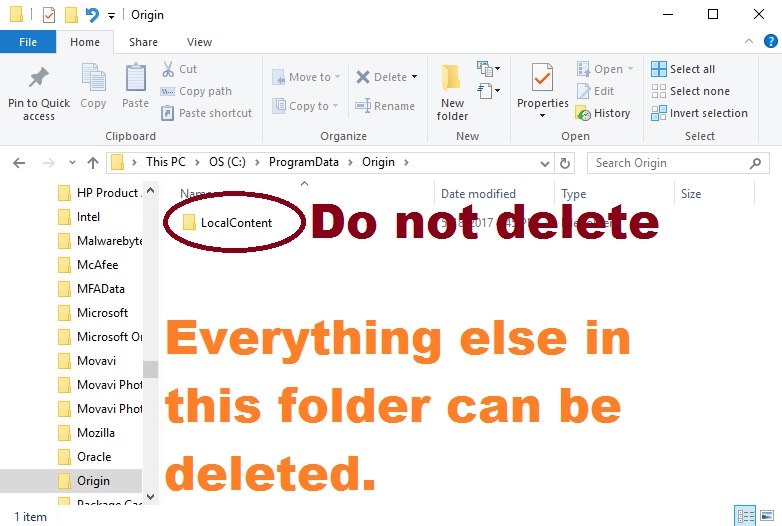Open the File menu

coord(28,42)
